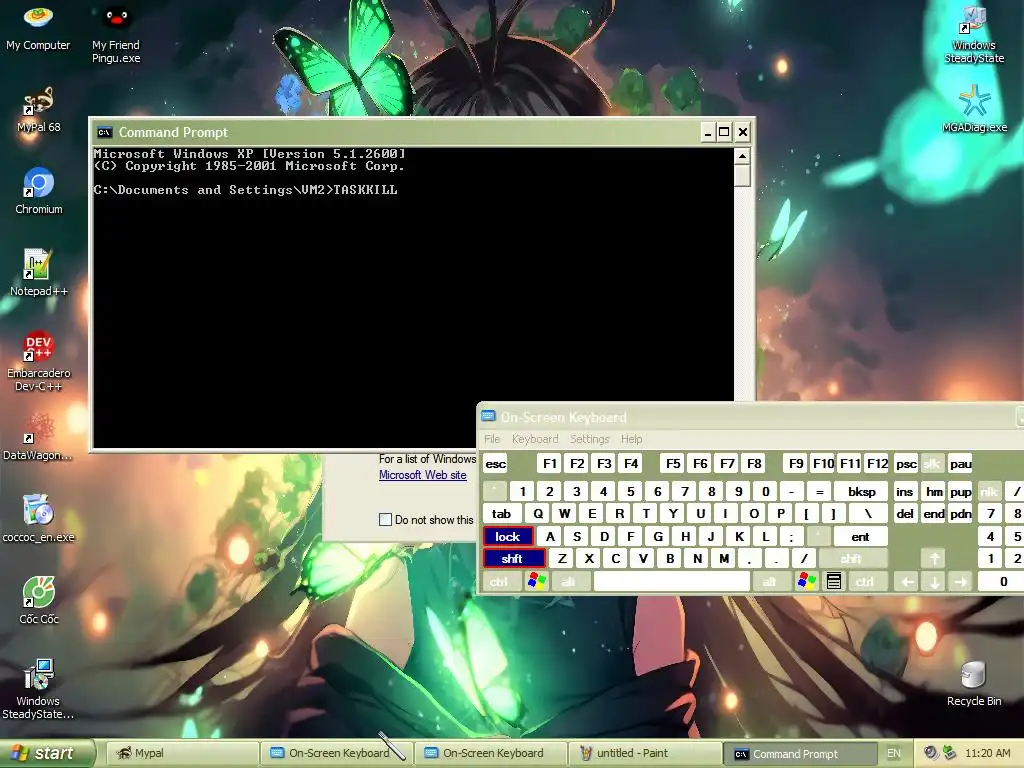Open Settings menu in On-Screen Keyboard

pos(590,439)
